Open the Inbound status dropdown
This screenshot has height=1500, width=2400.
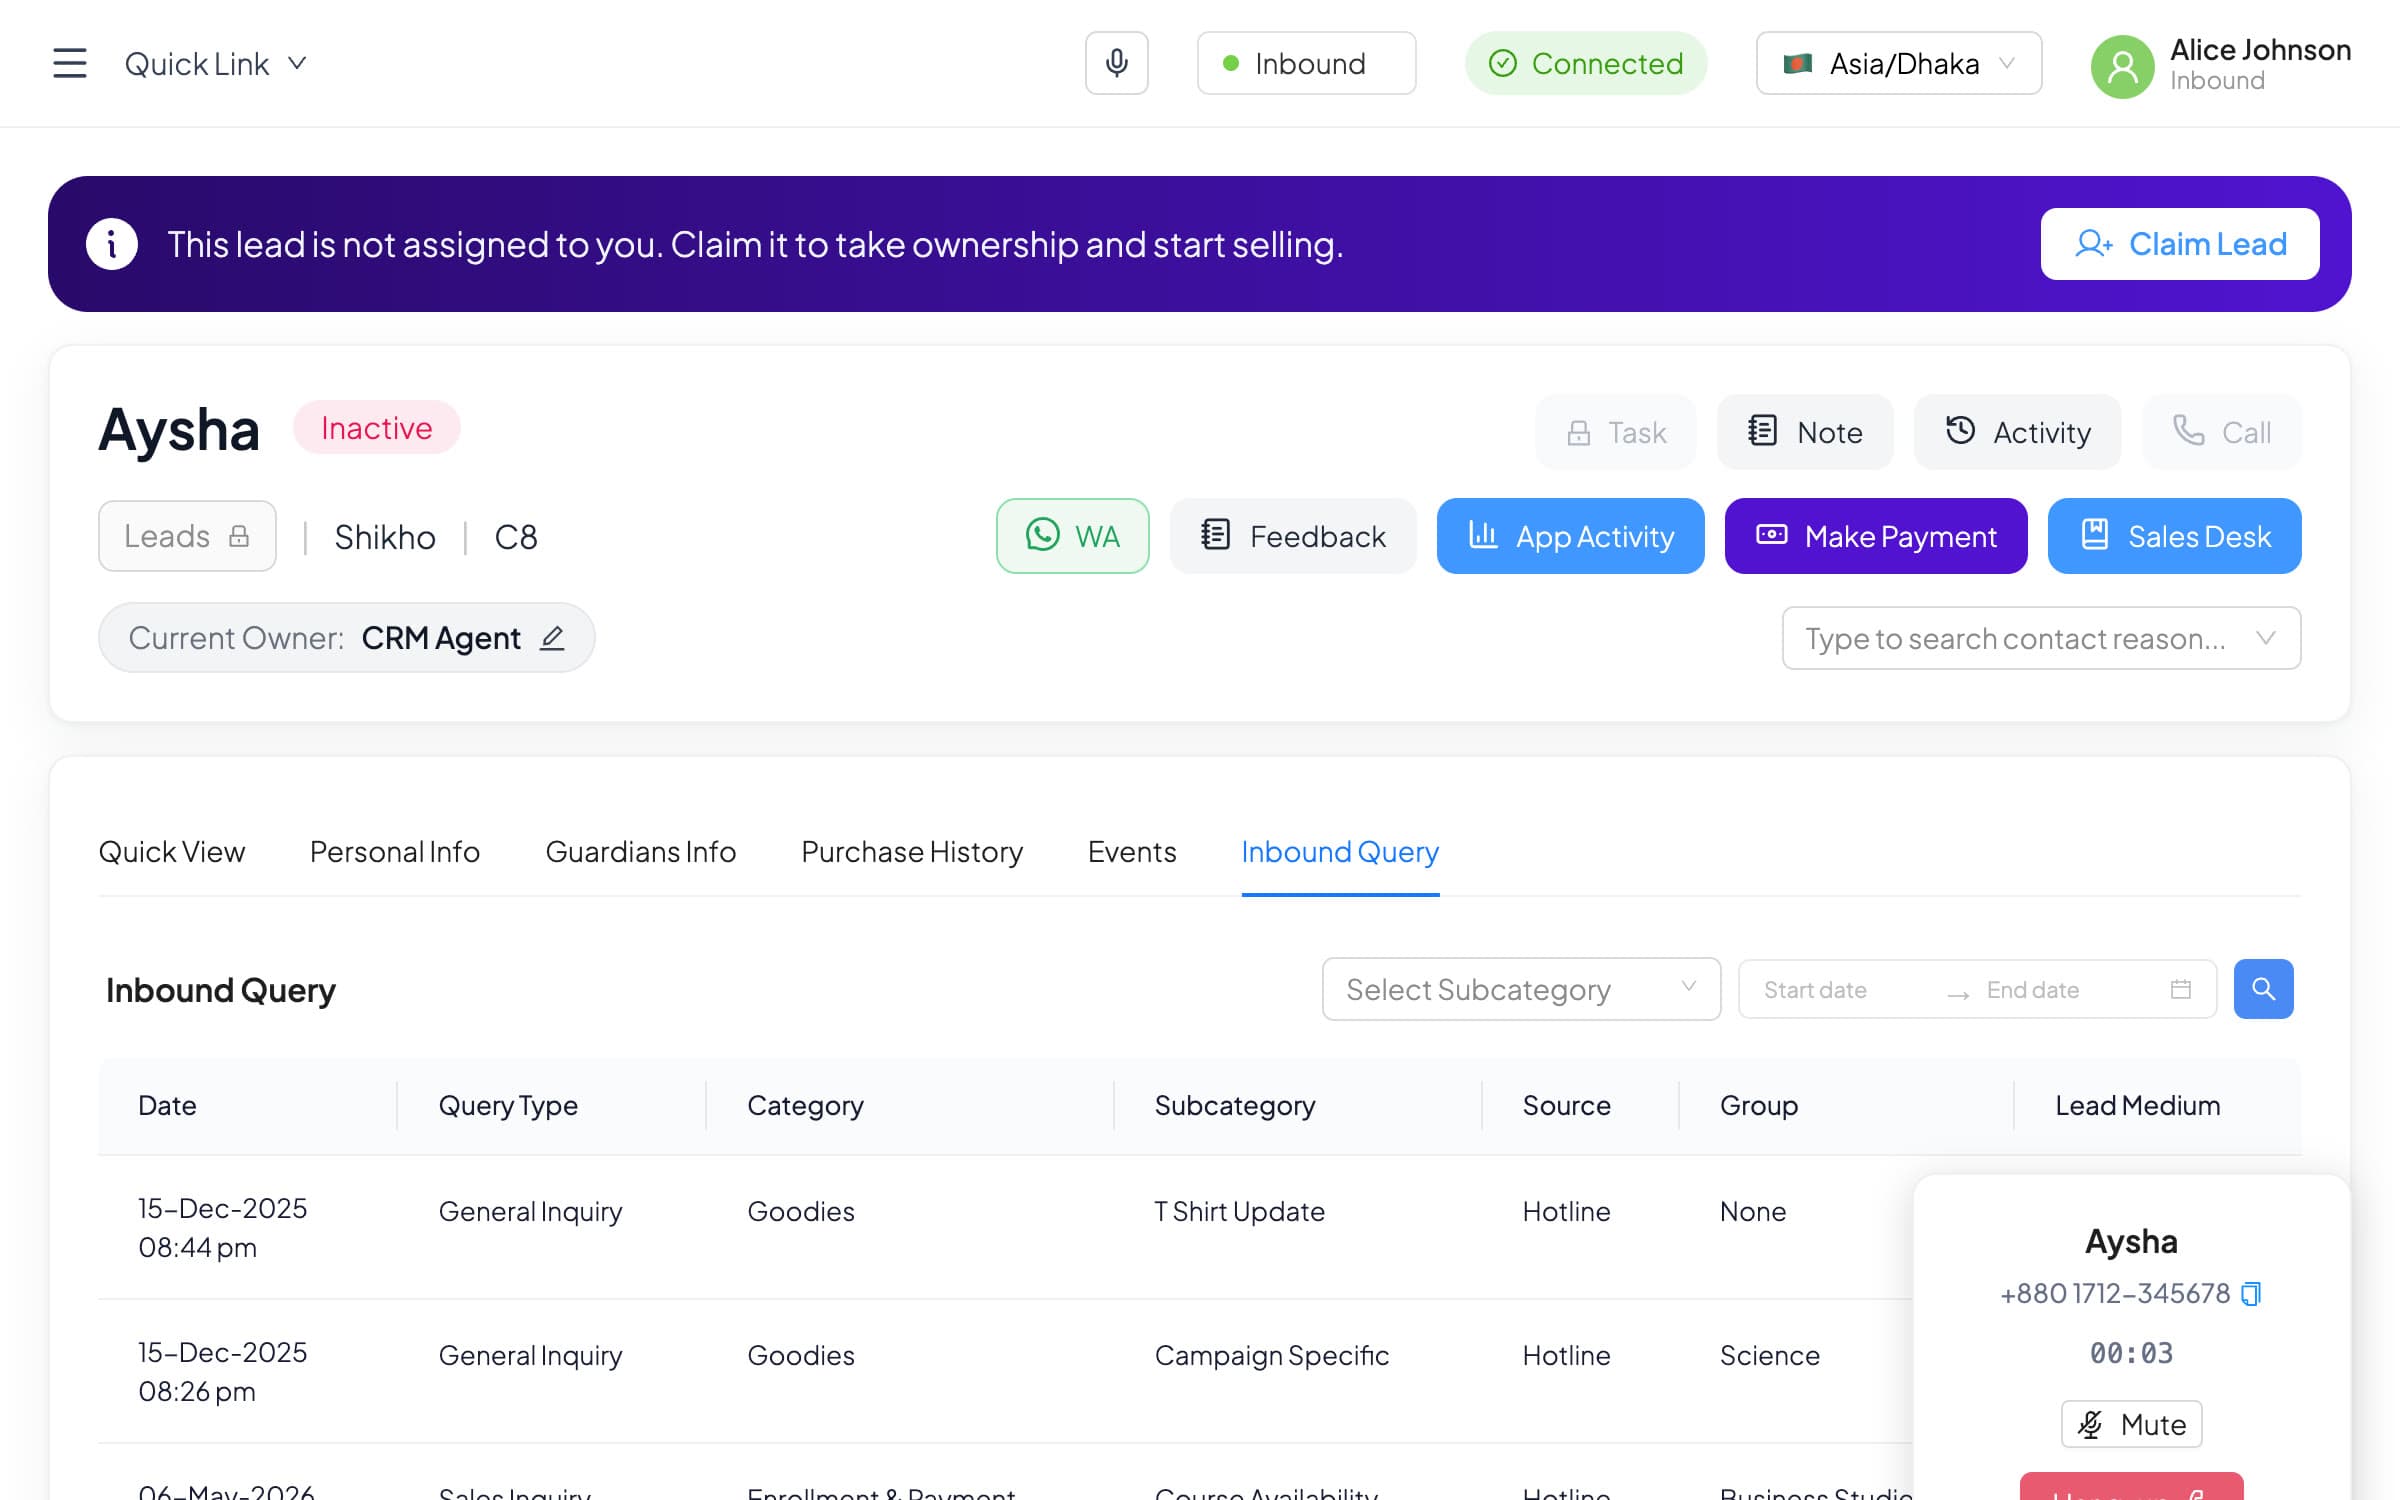1306,63
